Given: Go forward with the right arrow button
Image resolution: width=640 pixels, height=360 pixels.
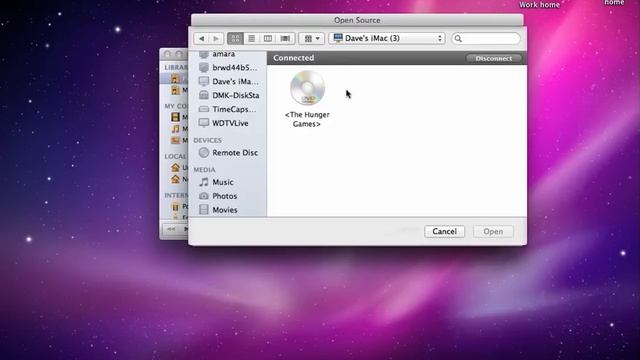Looking at the screenshot, I should [x=216, y=38].
